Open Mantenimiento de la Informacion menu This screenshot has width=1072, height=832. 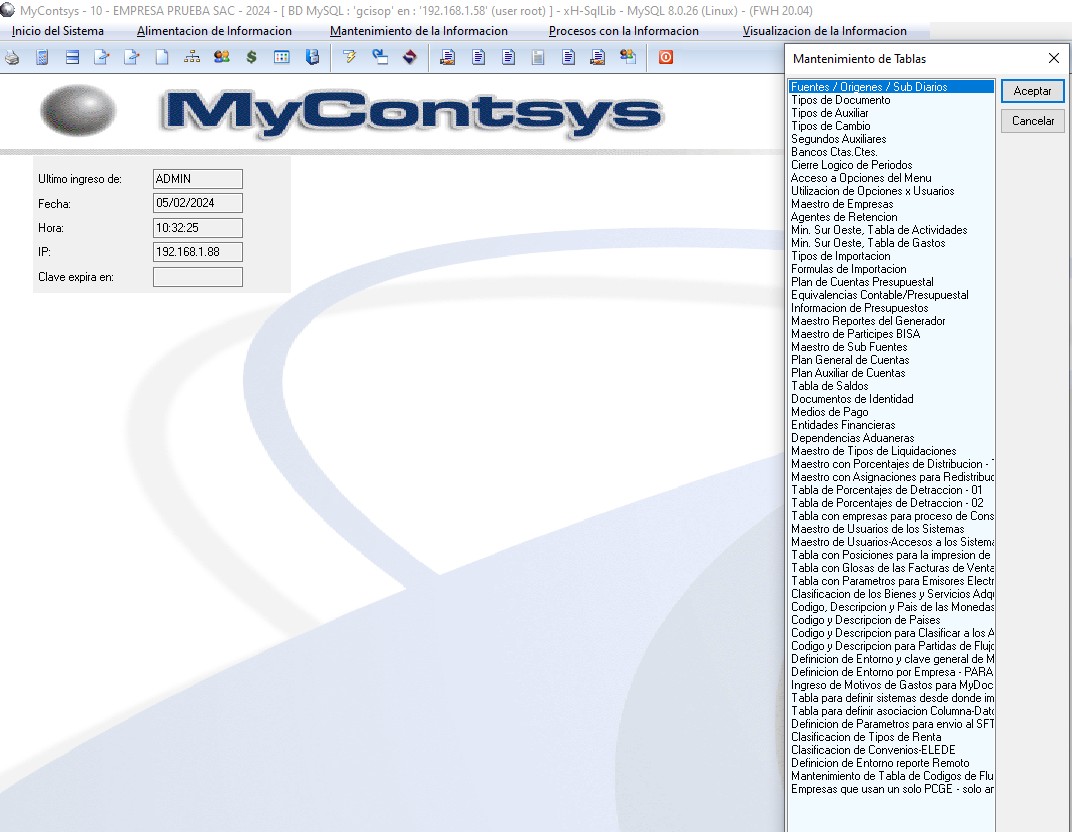[x=418, y=31]
